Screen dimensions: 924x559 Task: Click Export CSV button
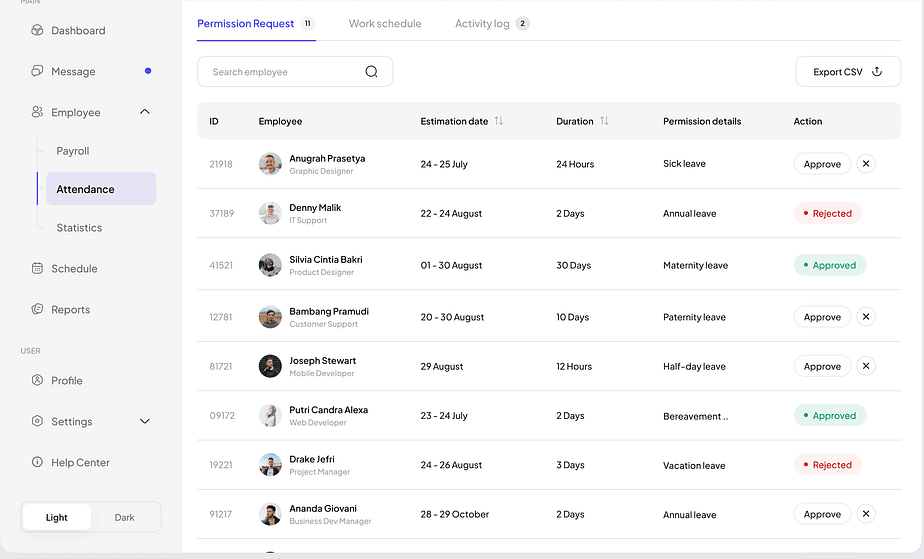coord(847,72)
